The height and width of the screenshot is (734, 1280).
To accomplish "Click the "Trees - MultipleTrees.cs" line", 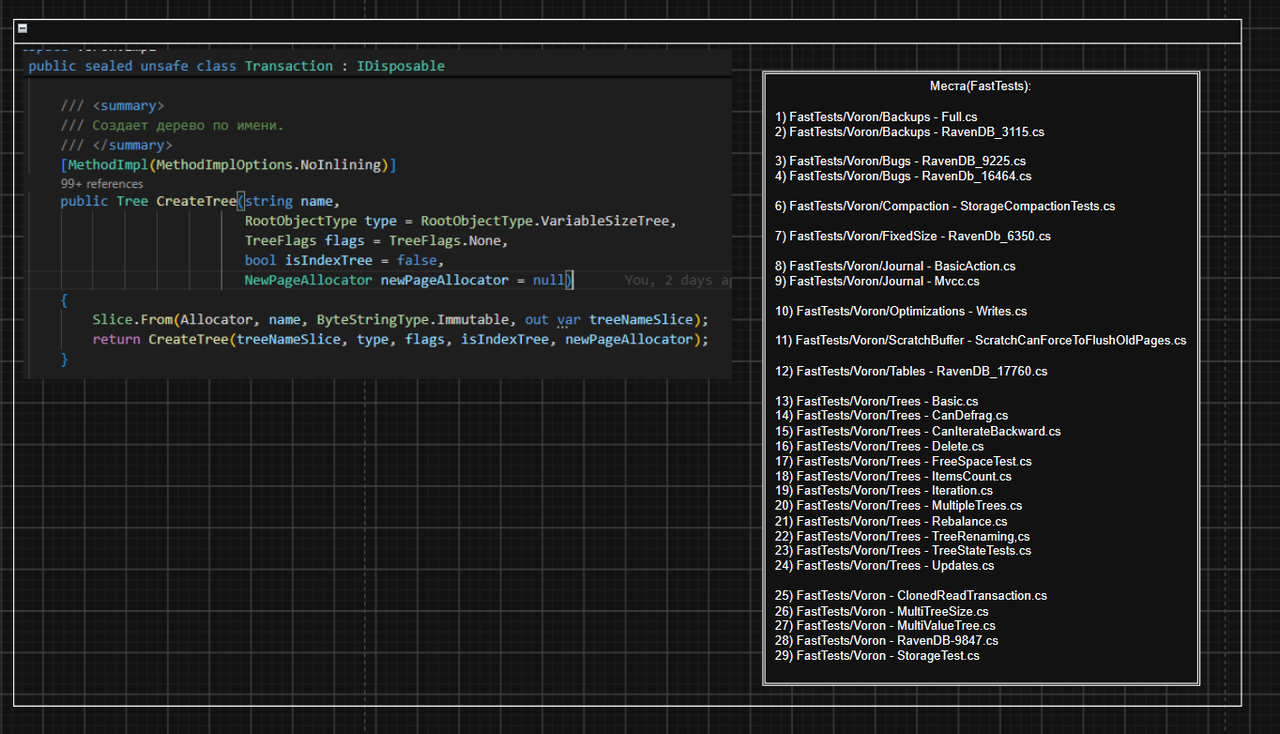I will pyautogui.click(x=898, y=505).
